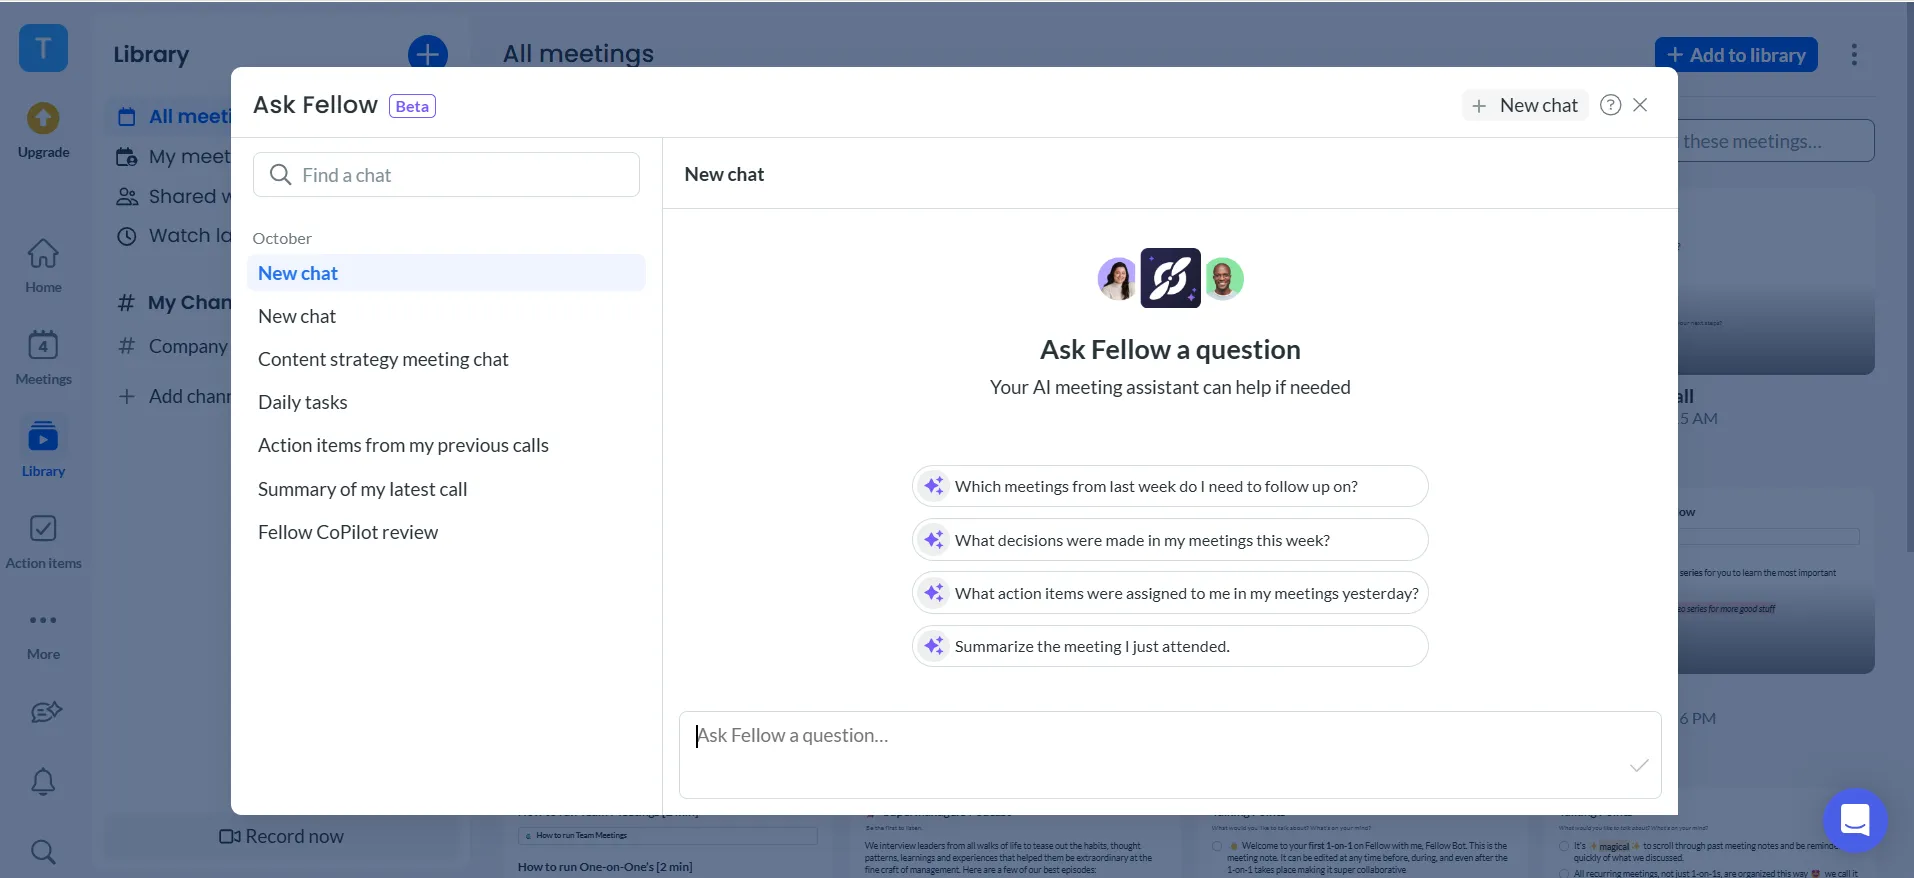Open Content strategy meeting chat
The image size is (1914, 878).
(446, 359)
